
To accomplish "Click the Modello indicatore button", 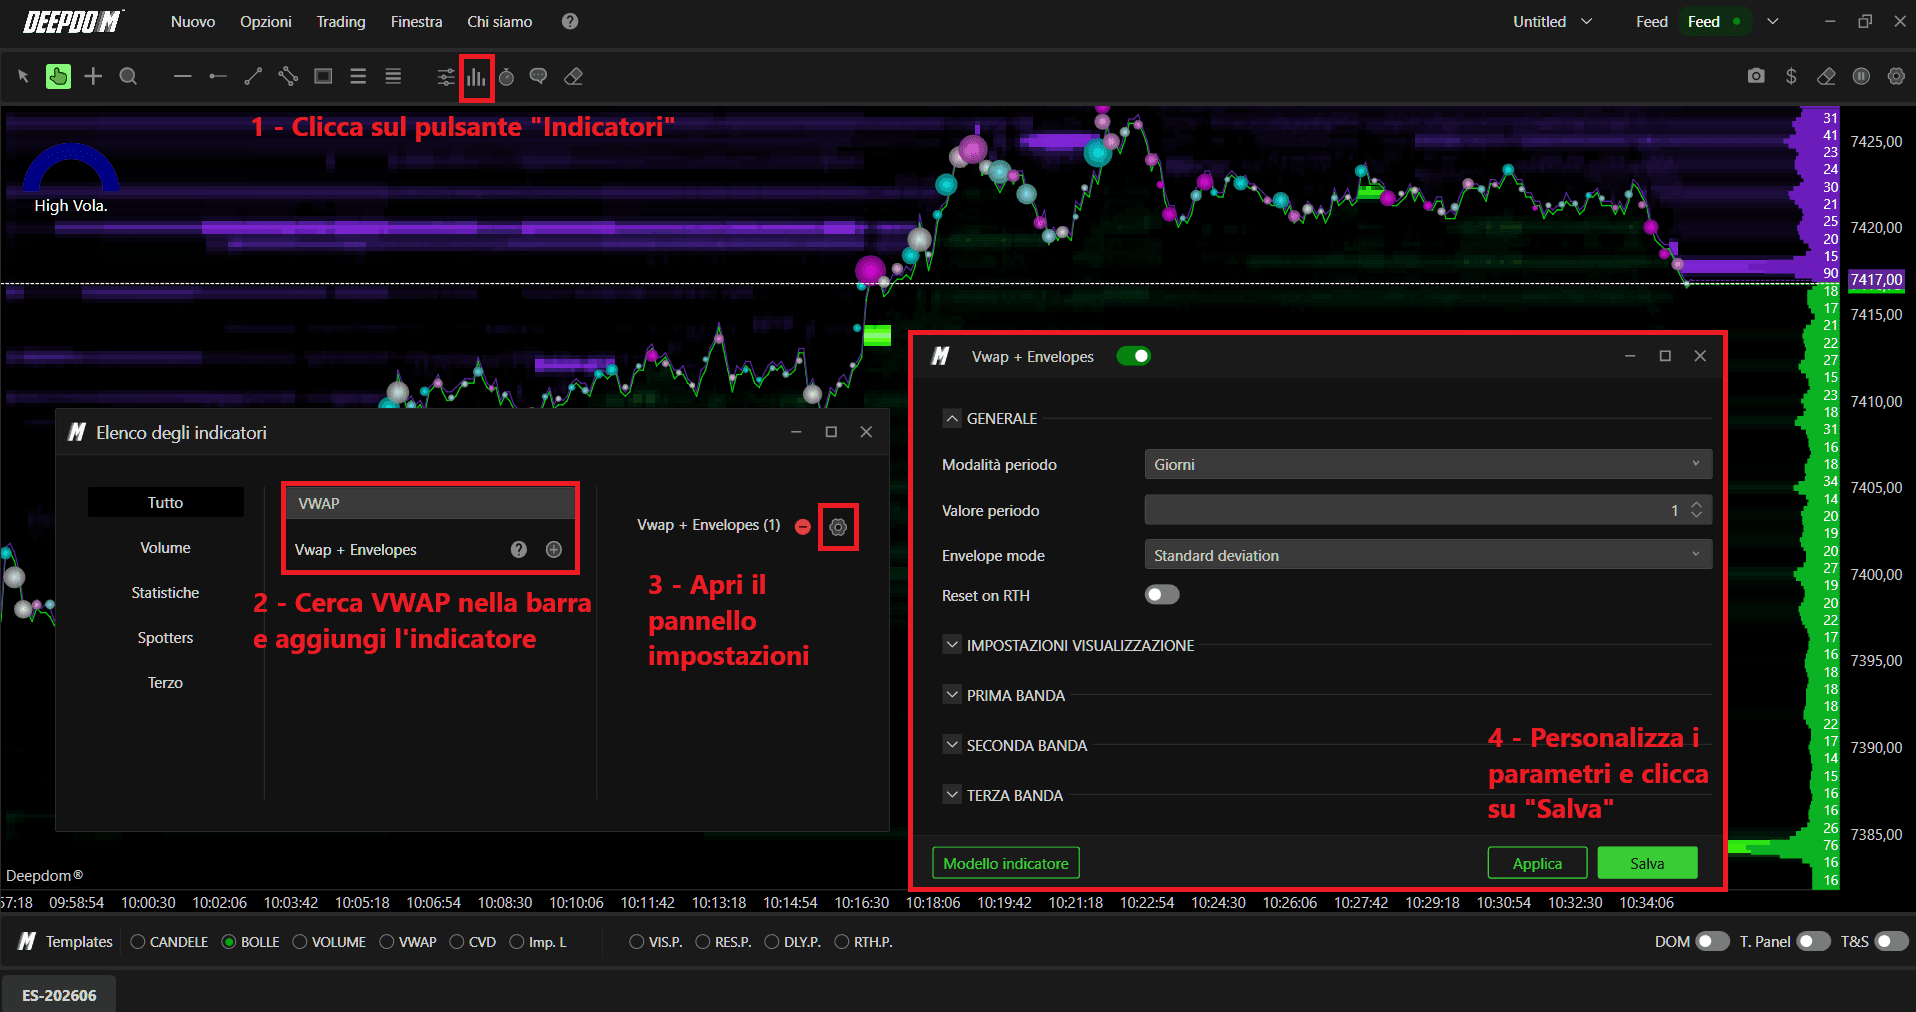I will pyautogui.click(x=1006, y=863).
